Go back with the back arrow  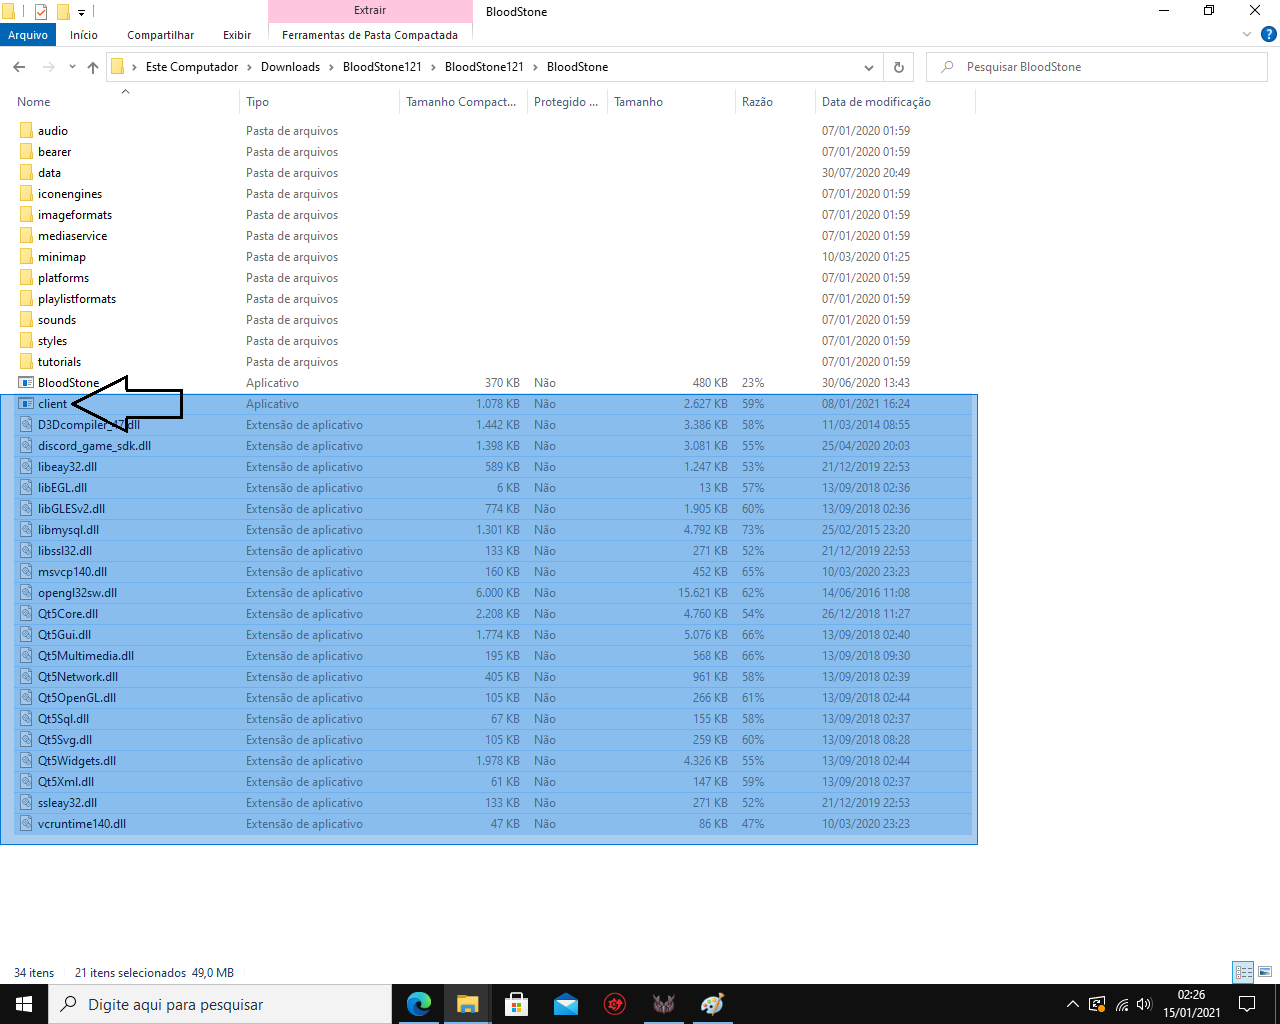[x=19, y=67]
